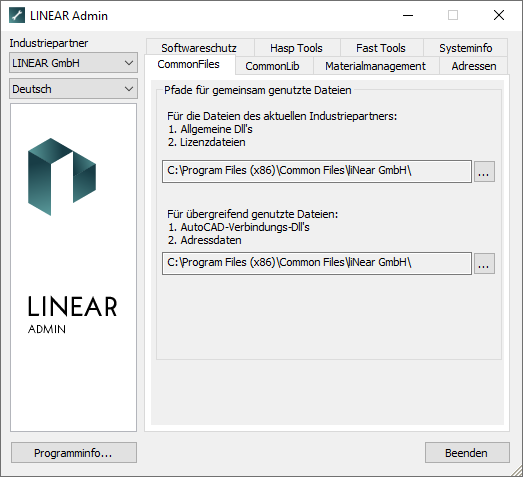Click the '1. AutoCAD-Verbindungs-Dll's' text
The image size is (523, 477).
[239, 227]
